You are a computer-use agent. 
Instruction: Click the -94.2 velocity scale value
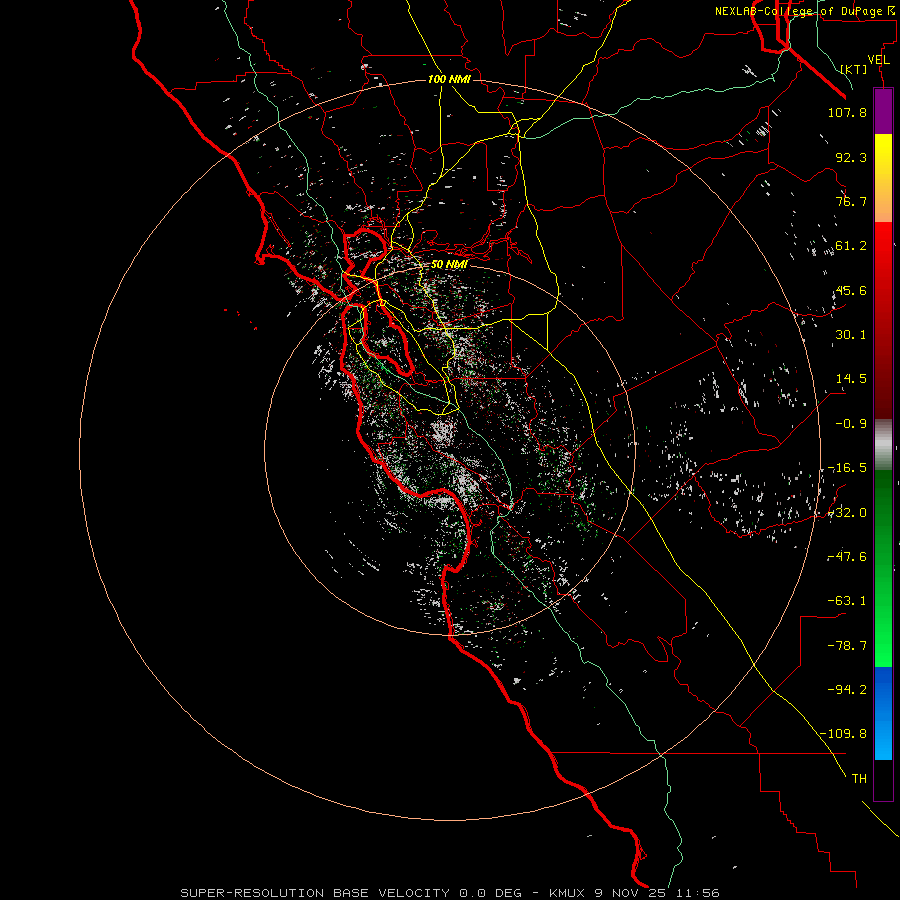(847, 690)
